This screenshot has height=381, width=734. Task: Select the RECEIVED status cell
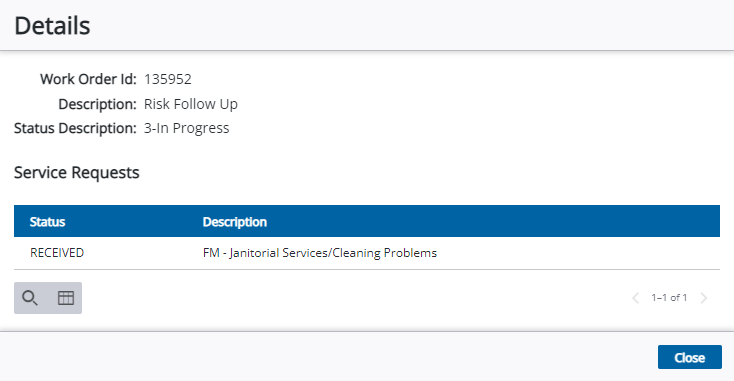point(57,253)
